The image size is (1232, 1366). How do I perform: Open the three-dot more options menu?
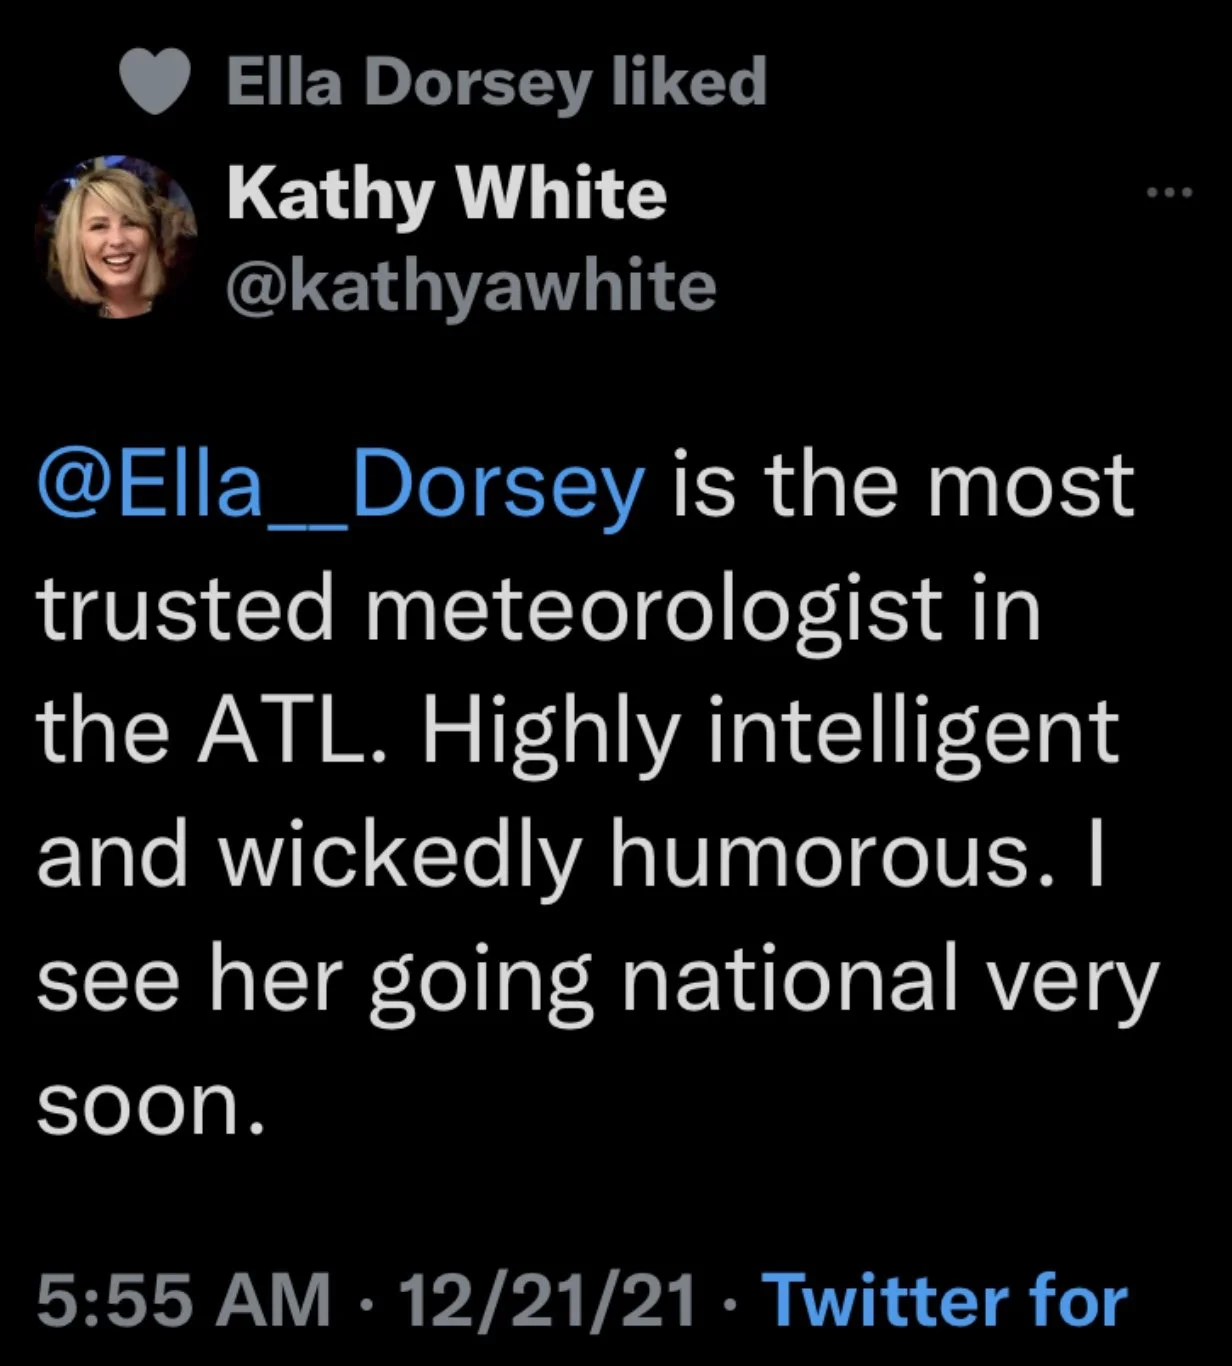point(1171,191)
